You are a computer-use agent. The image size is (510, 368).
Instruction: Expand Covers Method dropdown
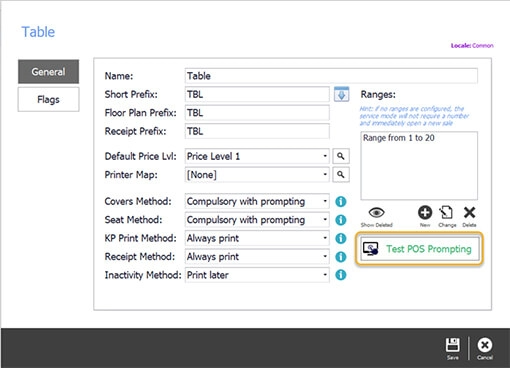pos(257,201)
